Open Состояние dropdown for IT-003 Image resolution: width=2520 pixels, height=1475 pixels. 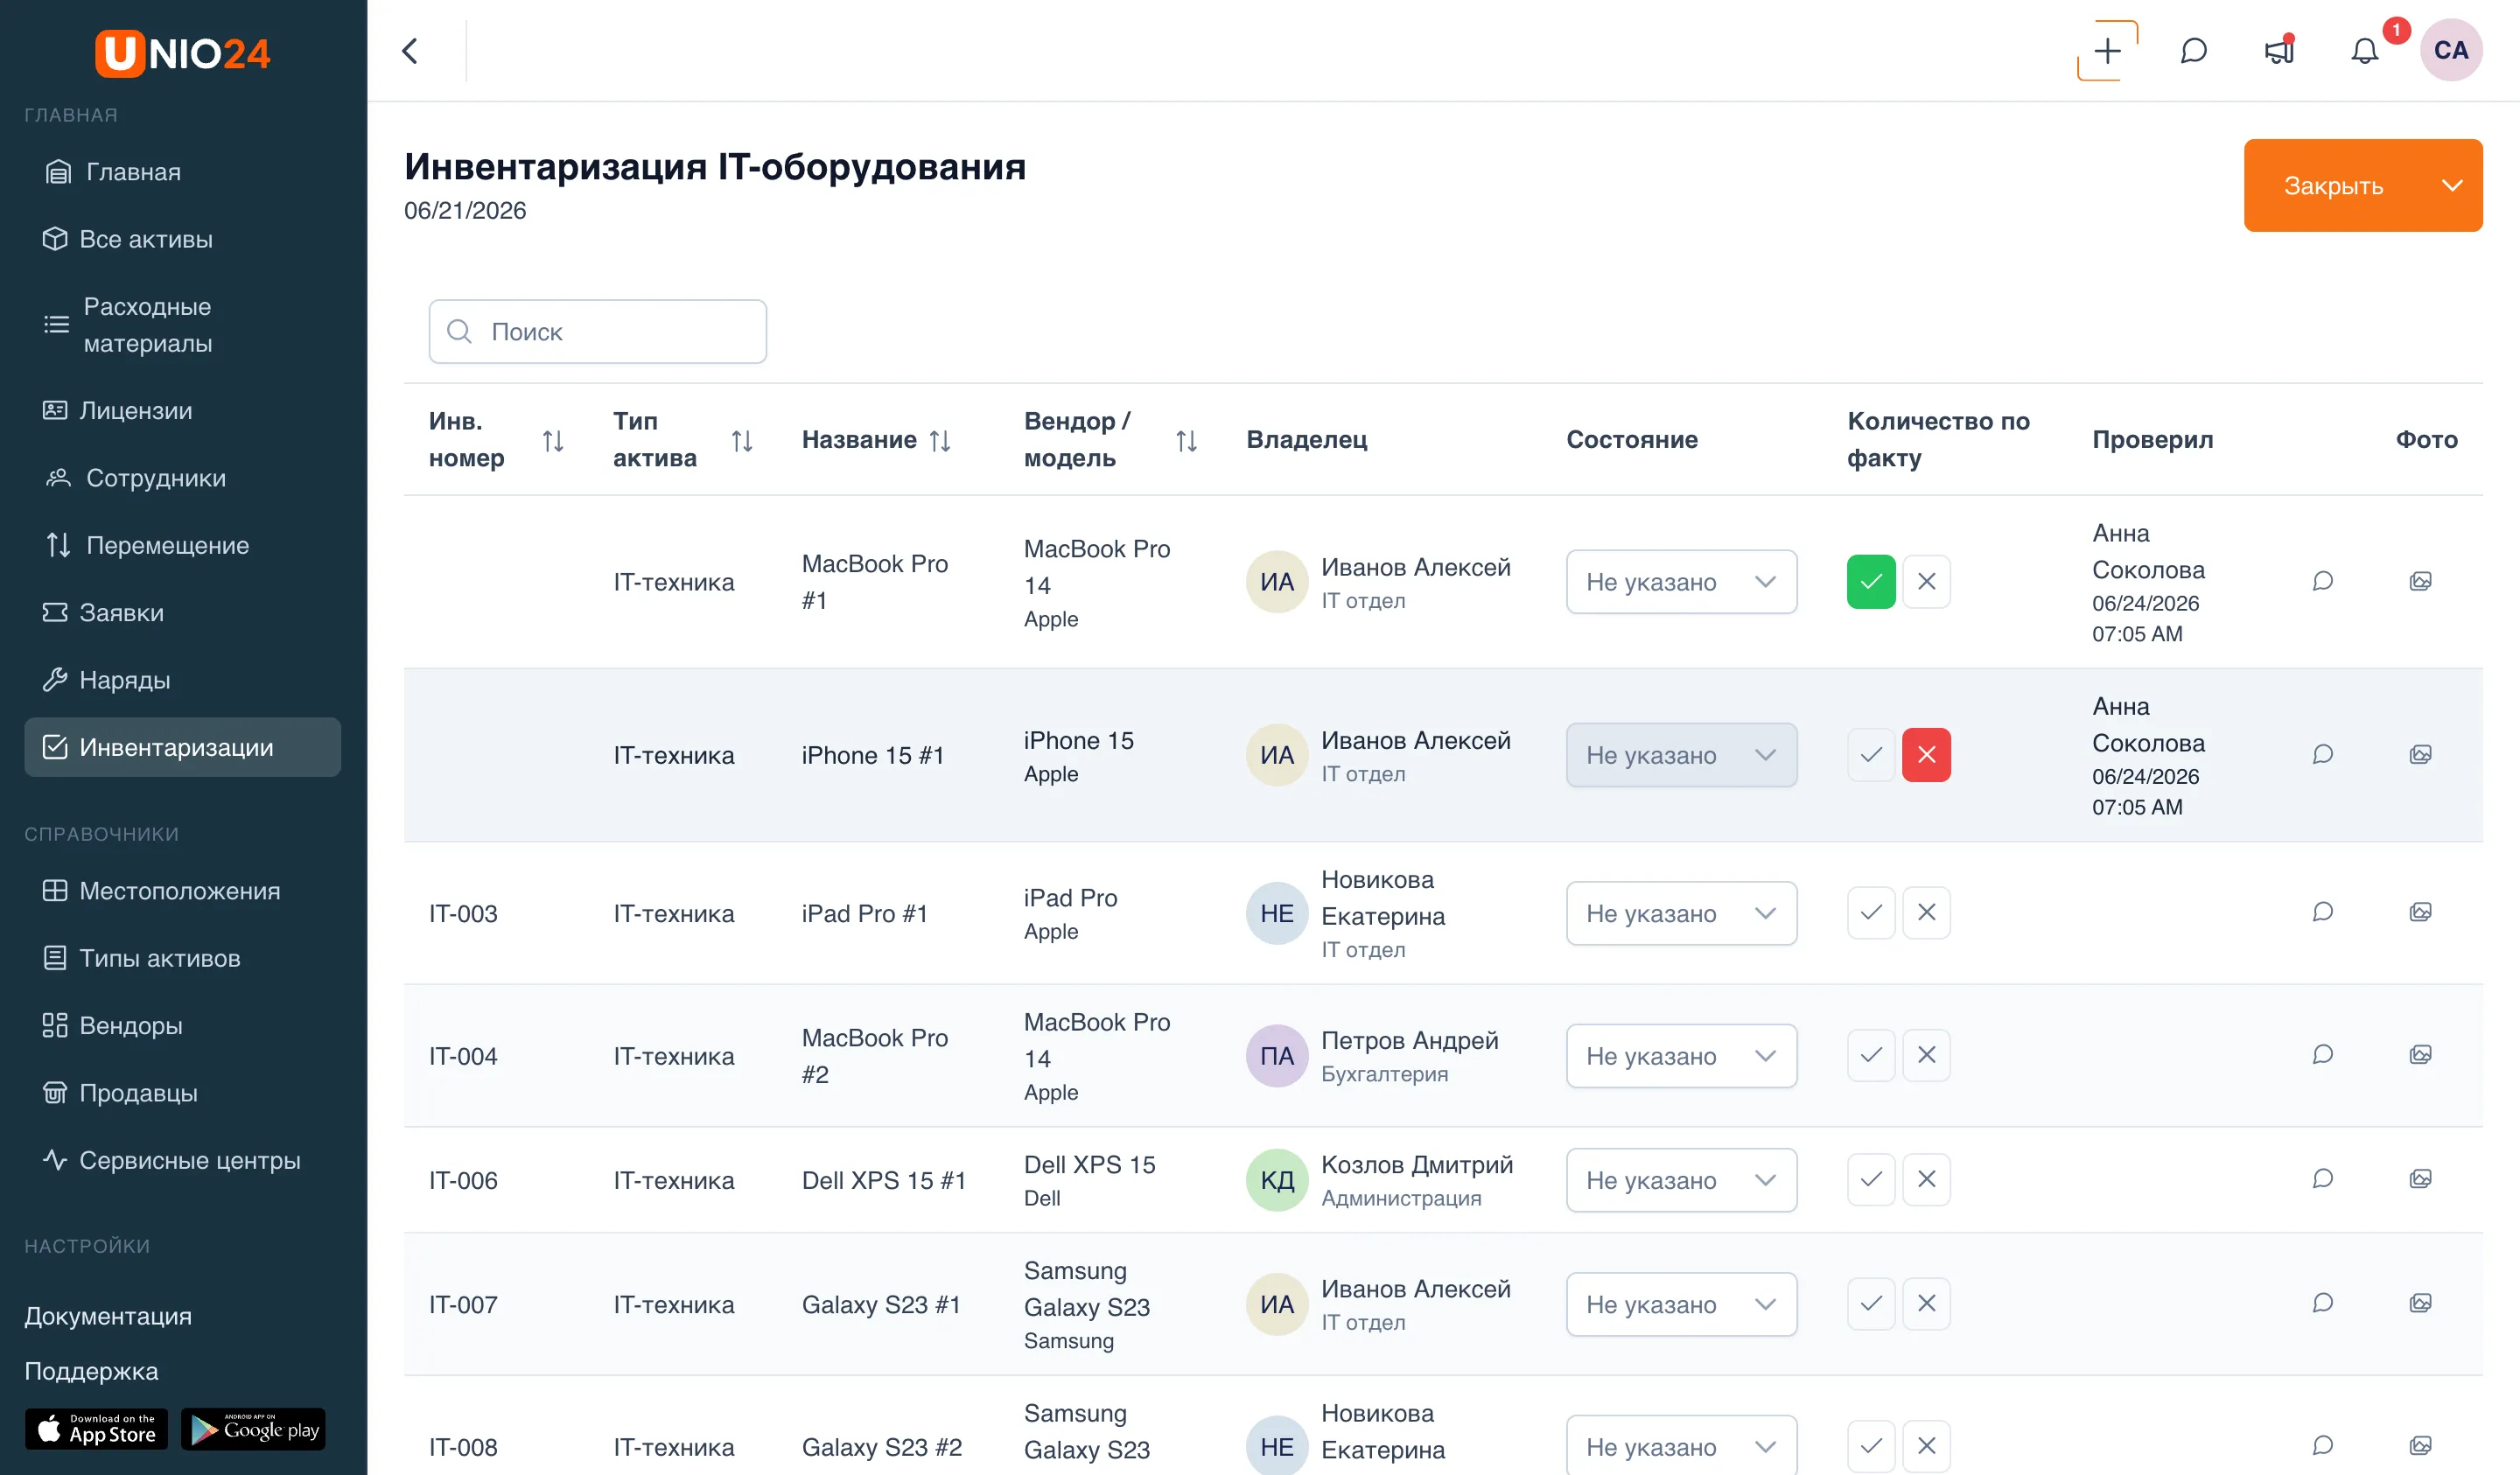[x=1681, y=912]
